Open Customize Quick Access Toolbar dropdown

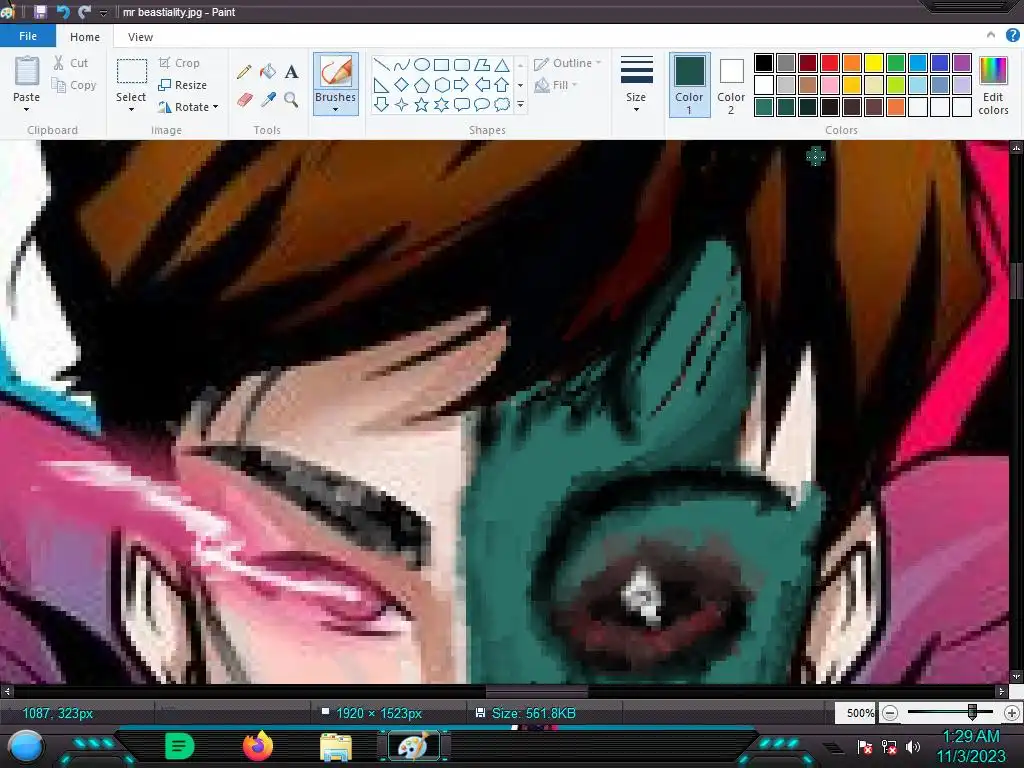click(x=103, y=12)
